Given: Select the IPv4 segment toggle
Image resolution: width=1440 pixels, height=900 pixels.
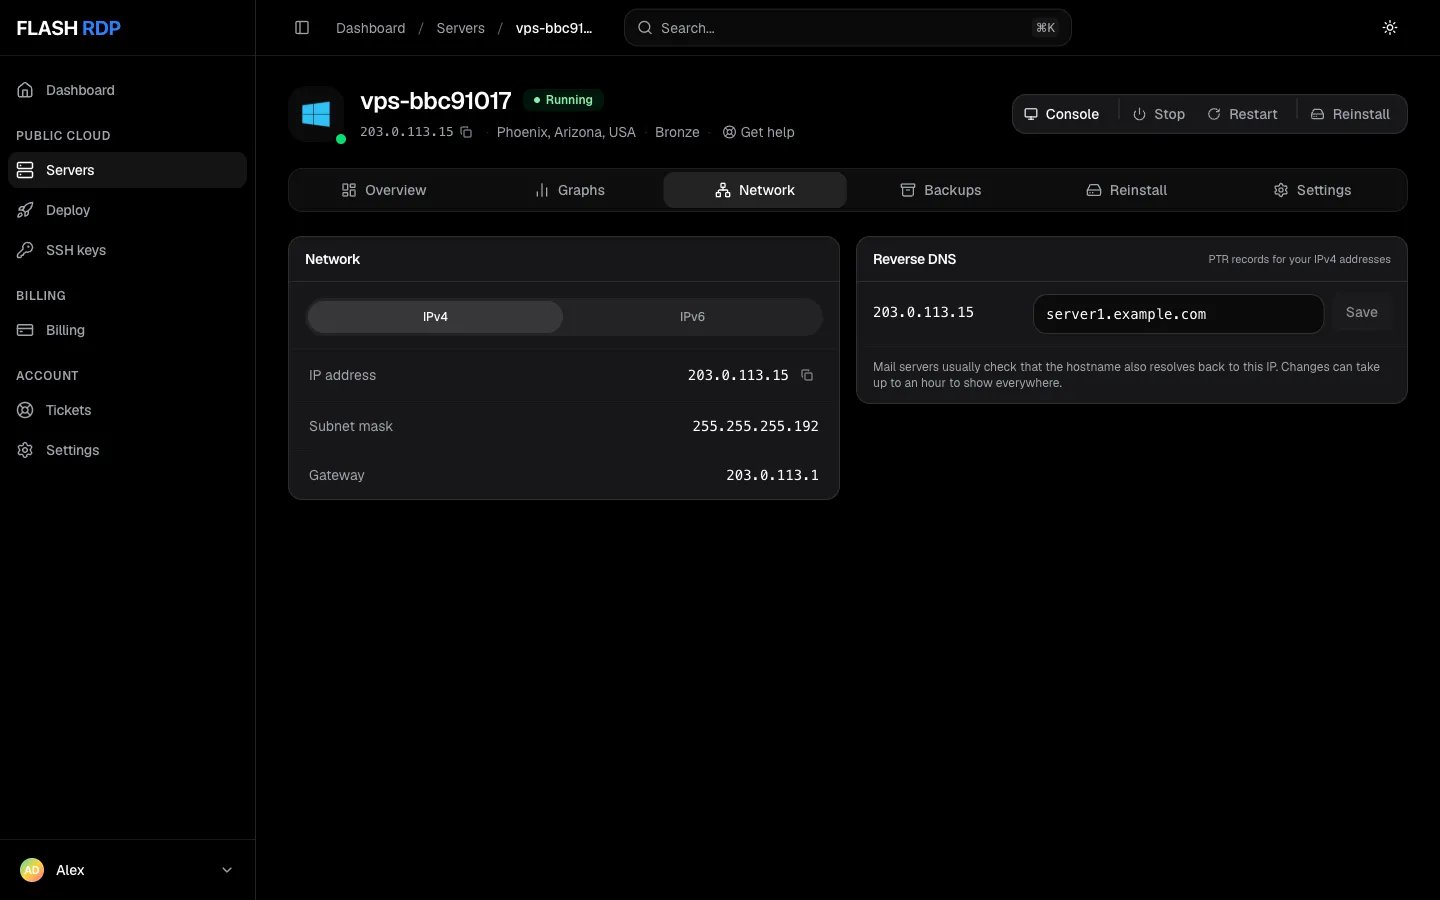Looking at the screenshot, I should point(435,317).
